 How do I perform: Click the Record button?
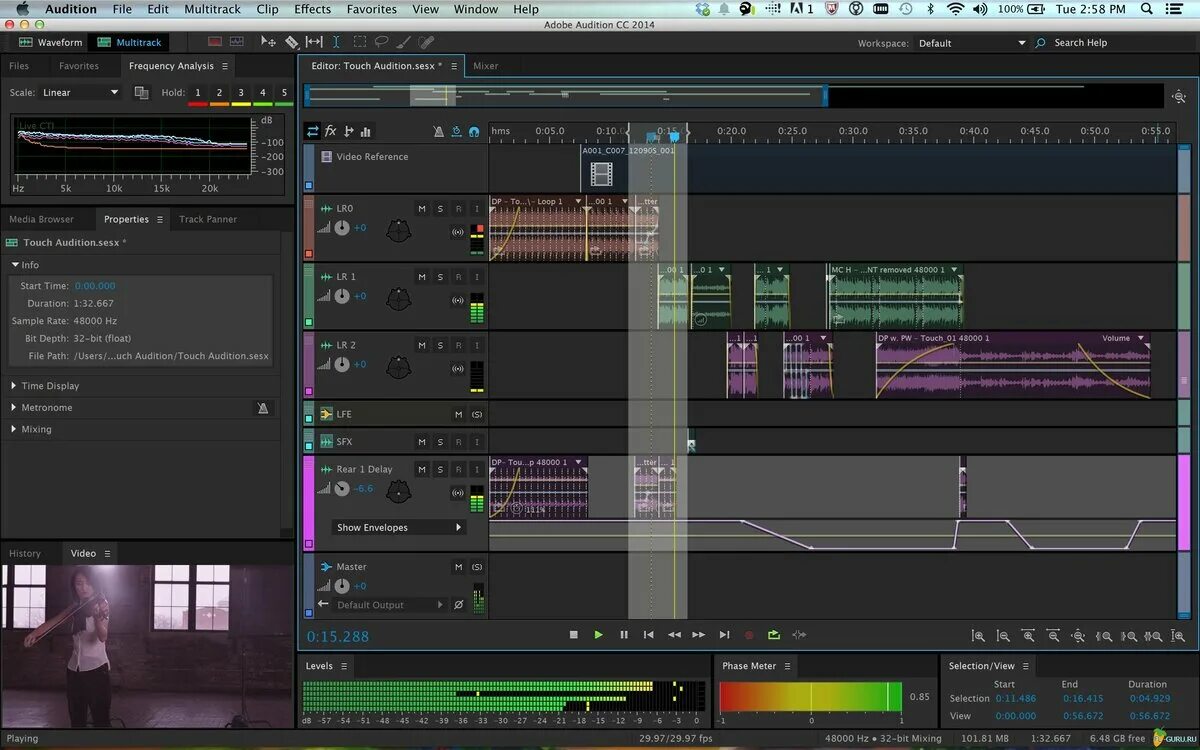tap(749, 634)
